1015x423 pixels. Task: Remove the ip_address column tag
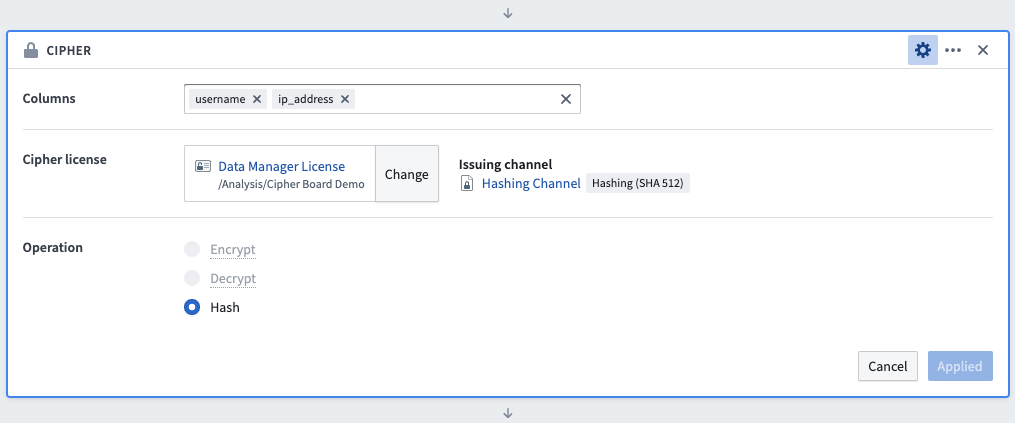(x=344, y=99)
